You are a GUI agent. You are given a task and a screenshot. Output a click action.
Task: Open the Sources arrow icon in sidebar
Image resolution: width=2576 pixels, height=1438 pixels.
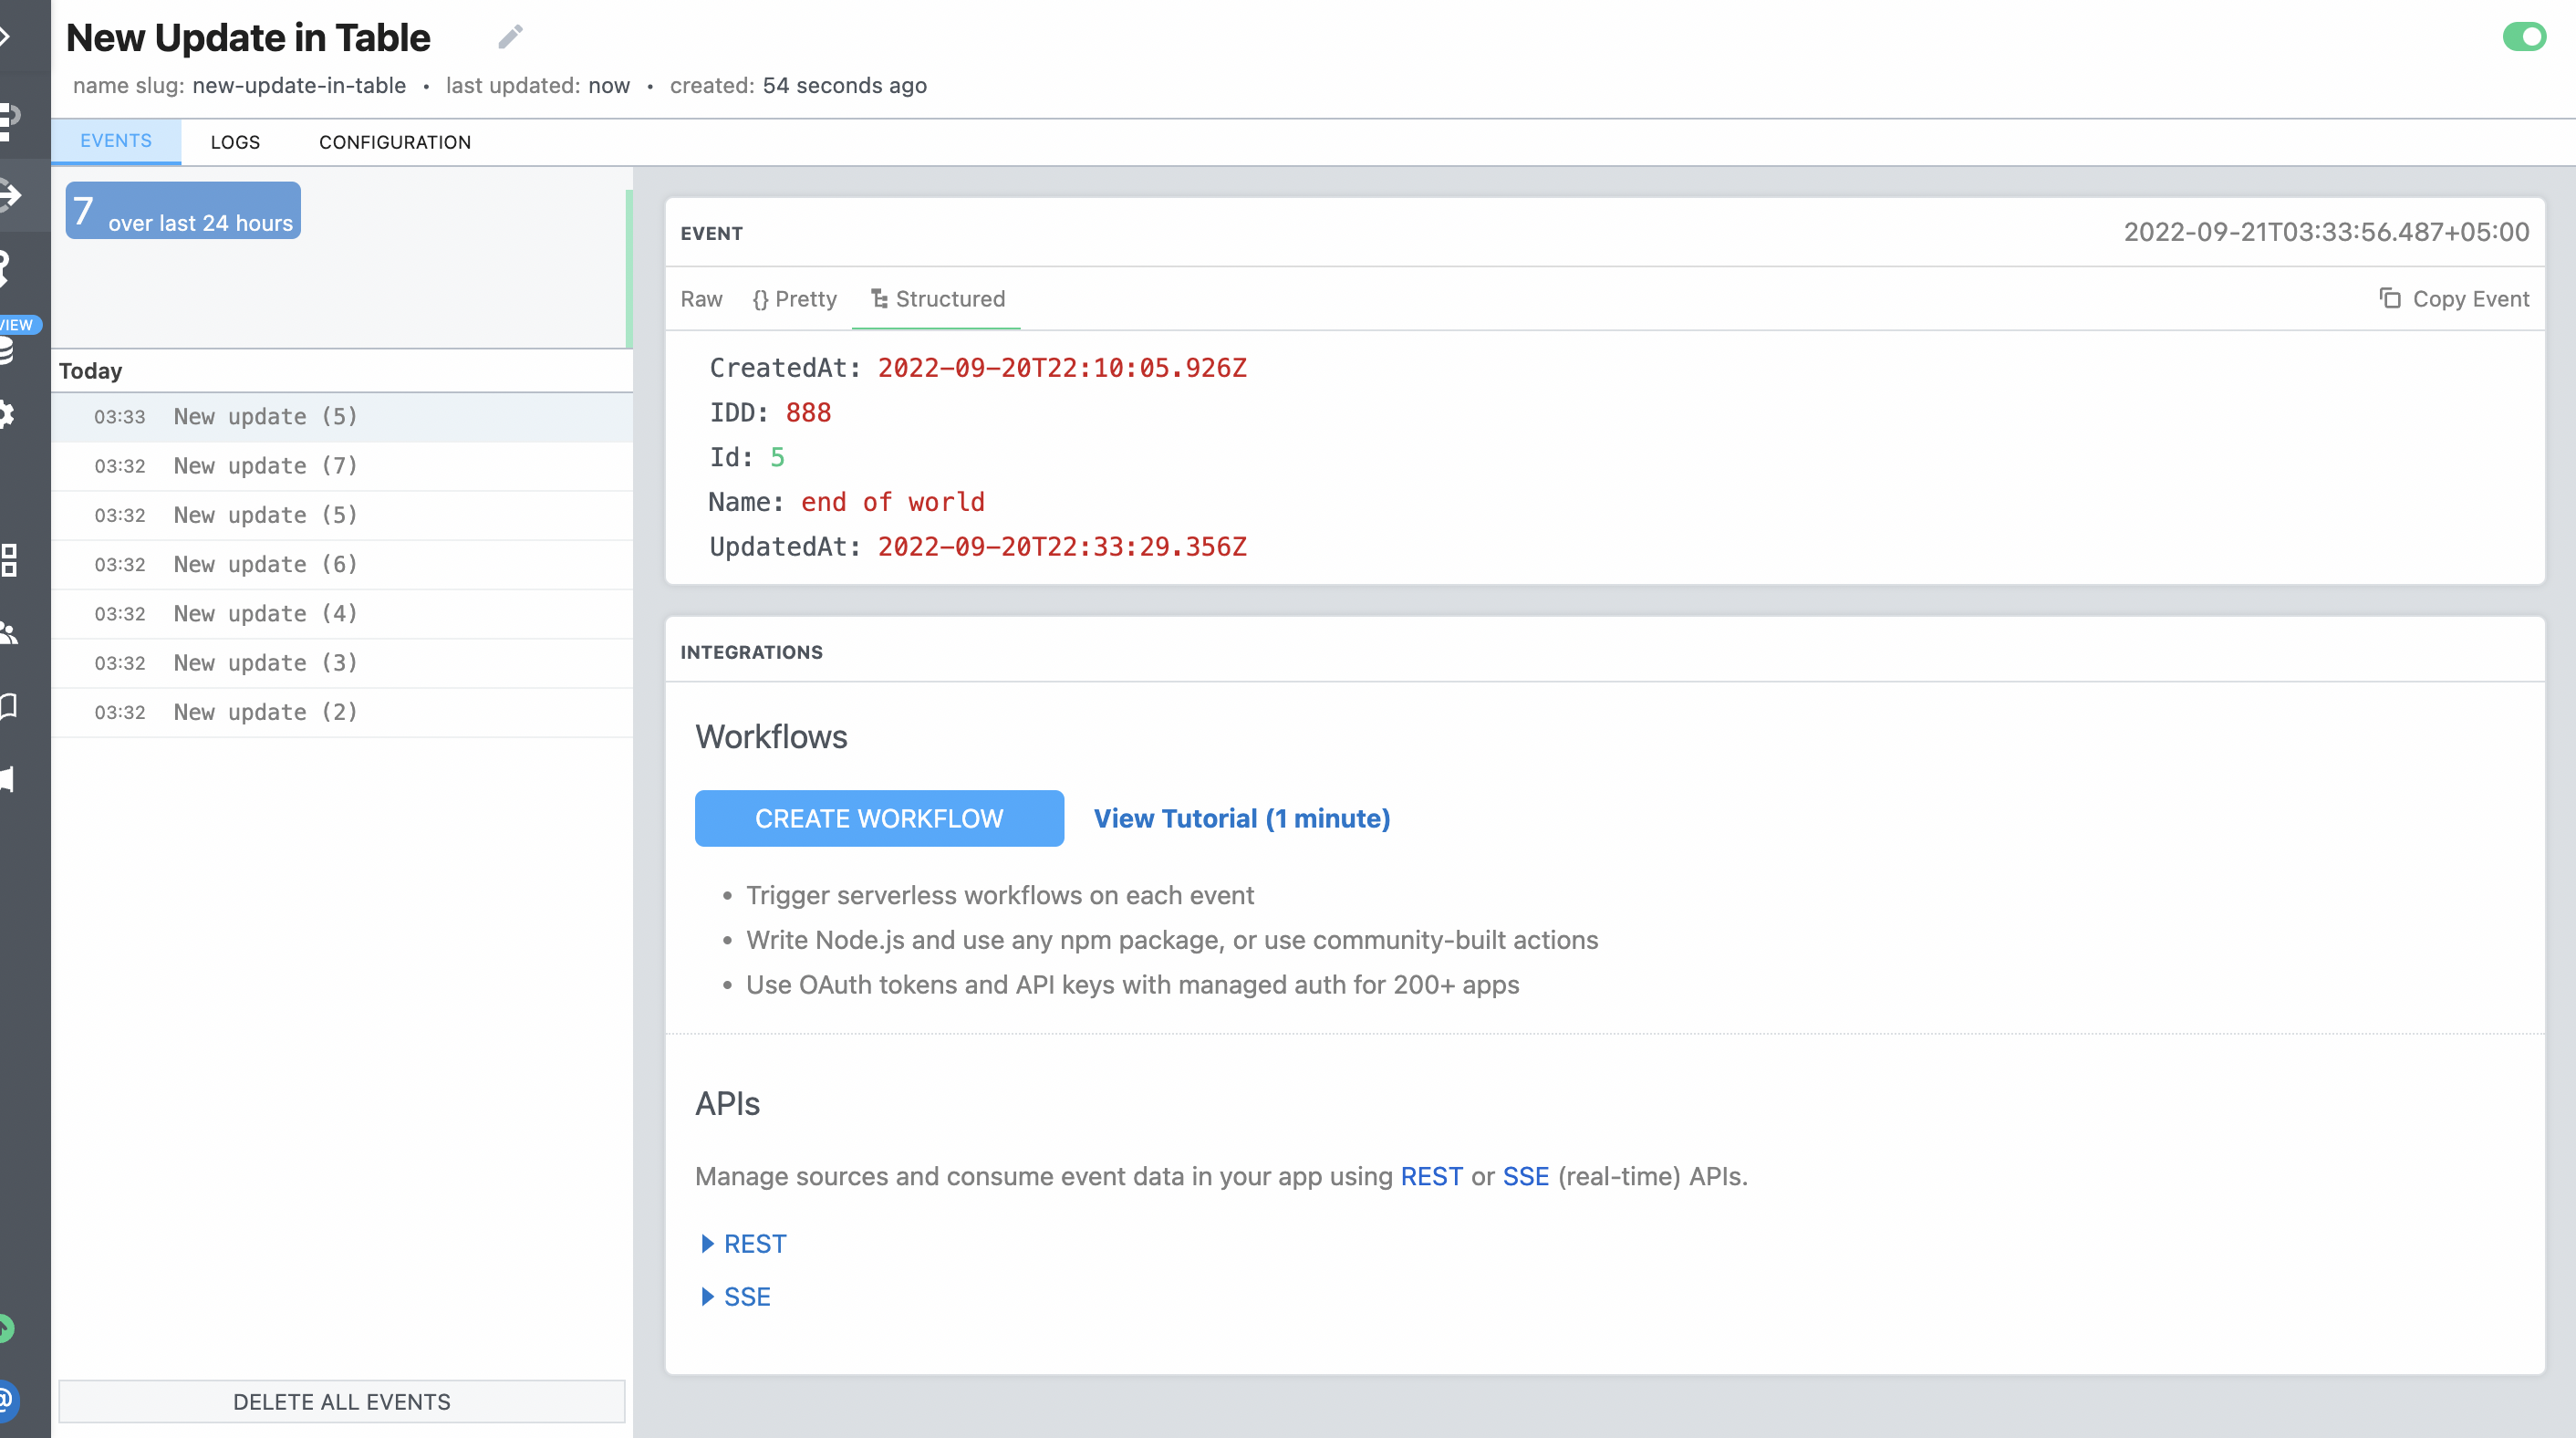tap(10, 194)
